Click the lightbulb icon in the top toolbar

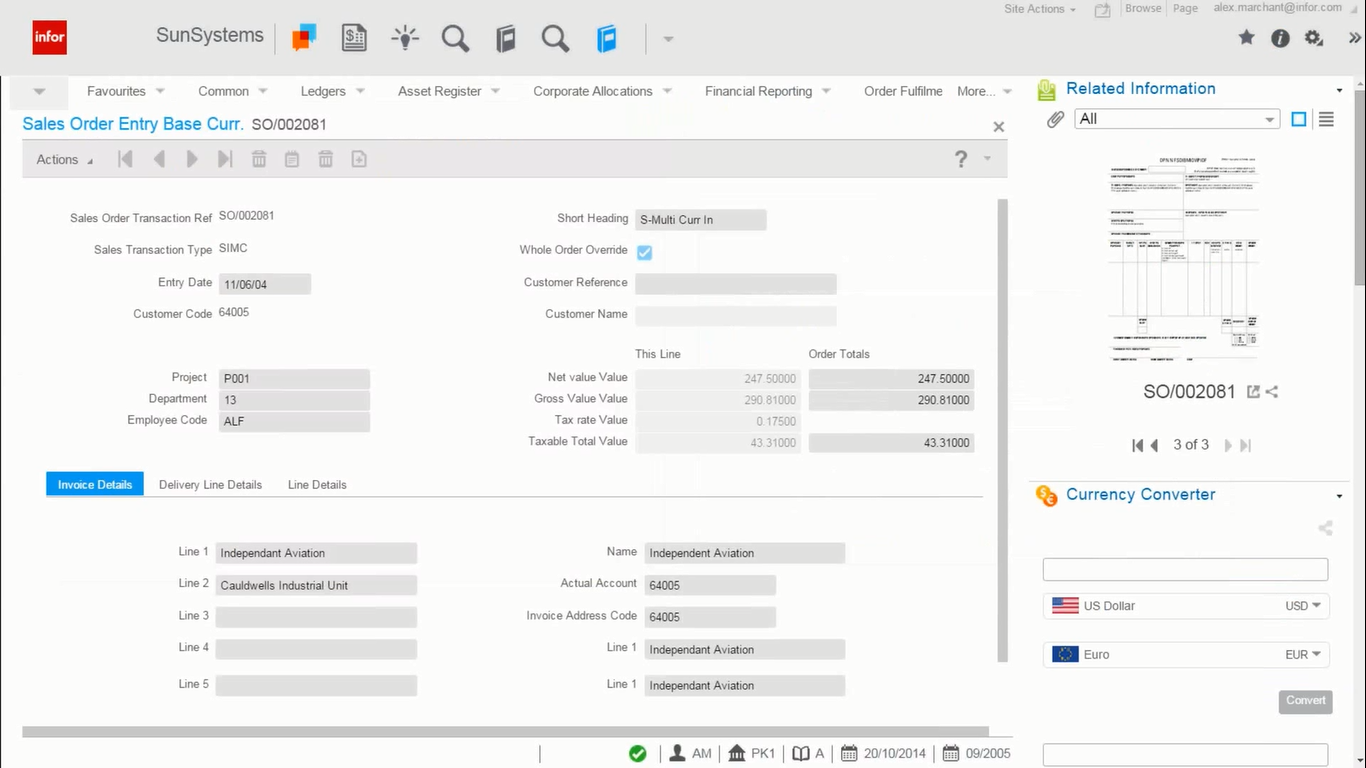coord(405,37)
